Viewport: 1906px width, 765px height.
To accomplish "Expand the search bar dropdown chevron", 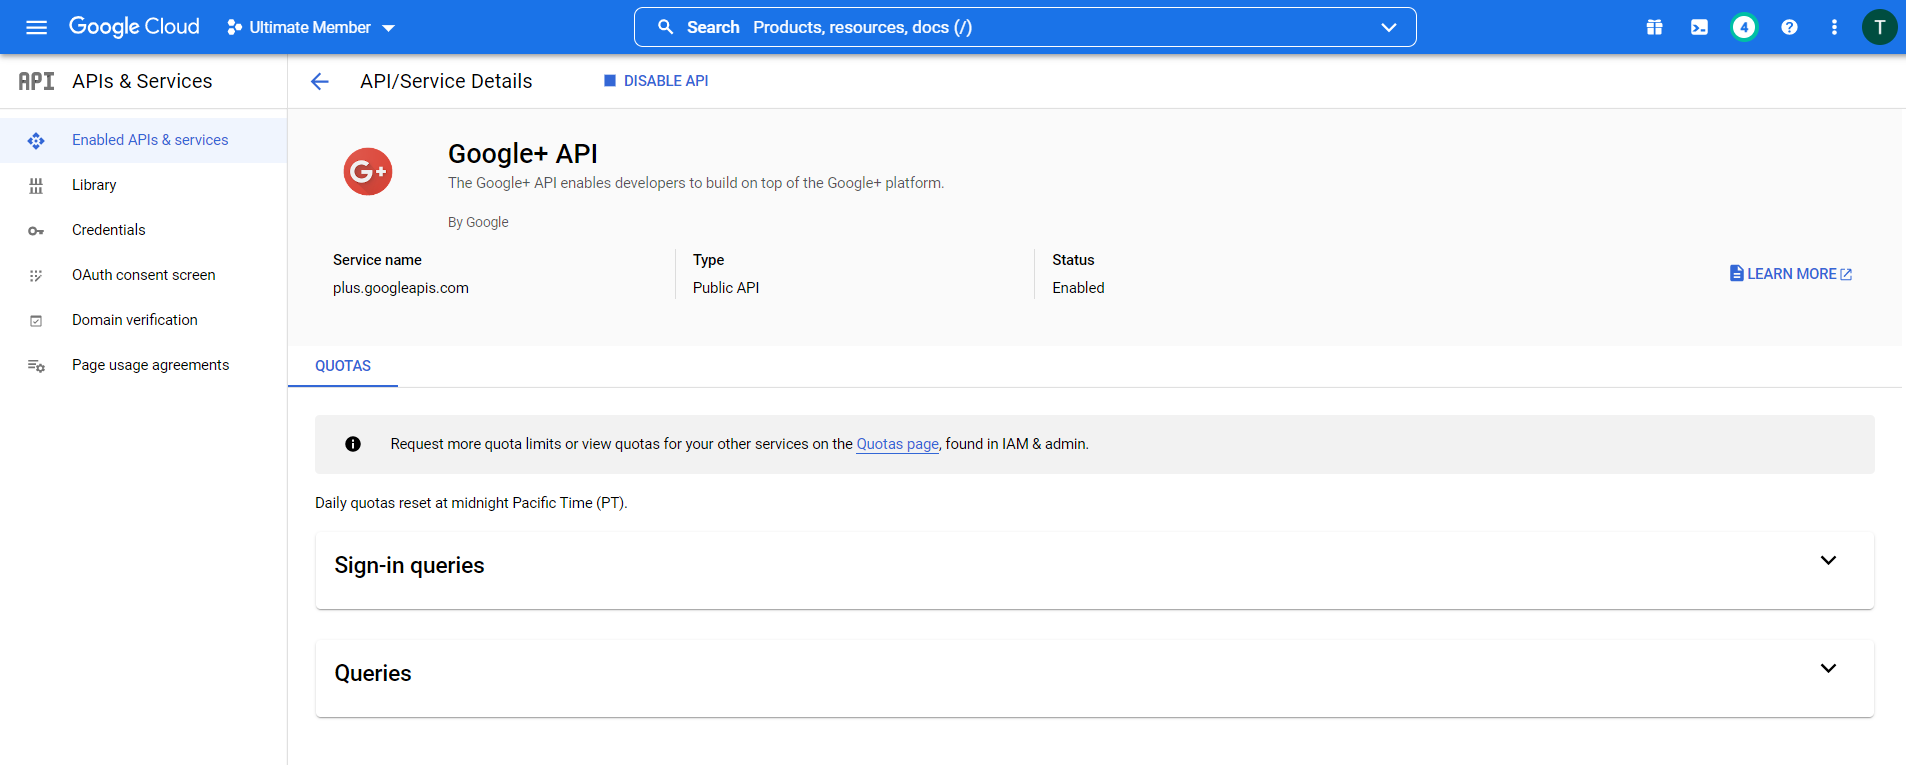I will point(1389,27).
